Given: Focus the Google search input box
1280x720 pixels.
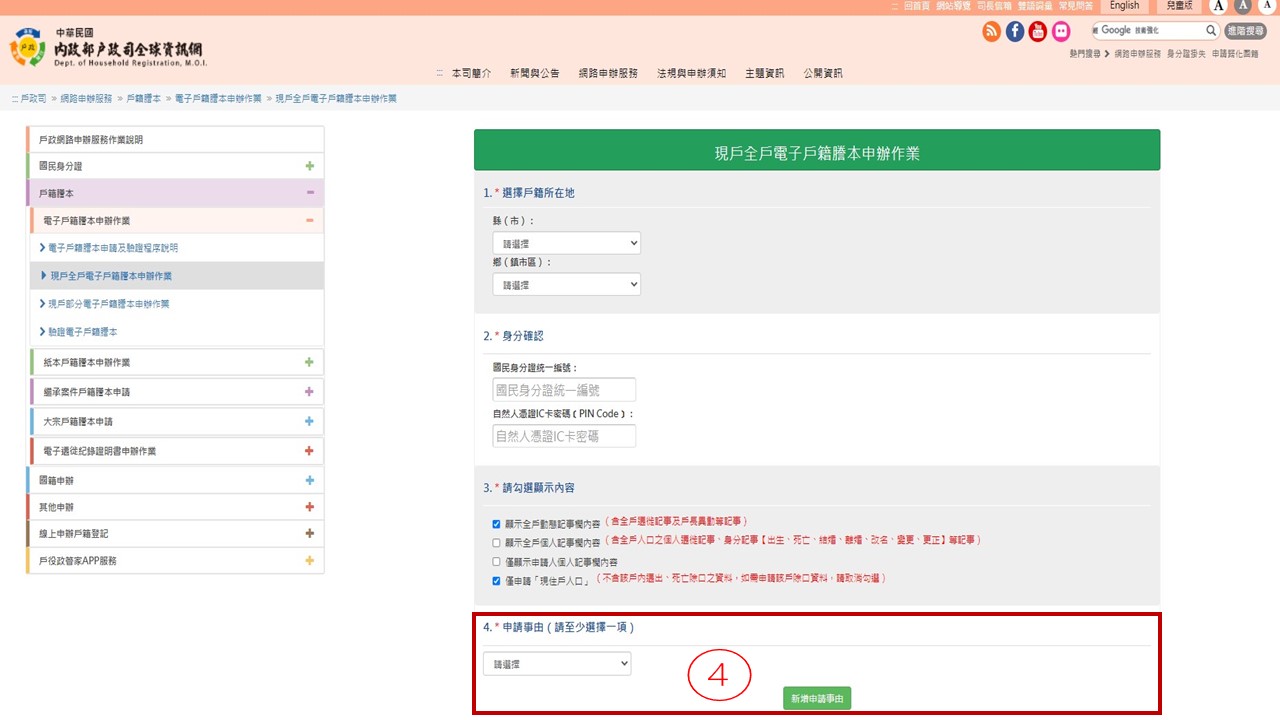Looking at the screenshot, I should tap(1148, 31).
